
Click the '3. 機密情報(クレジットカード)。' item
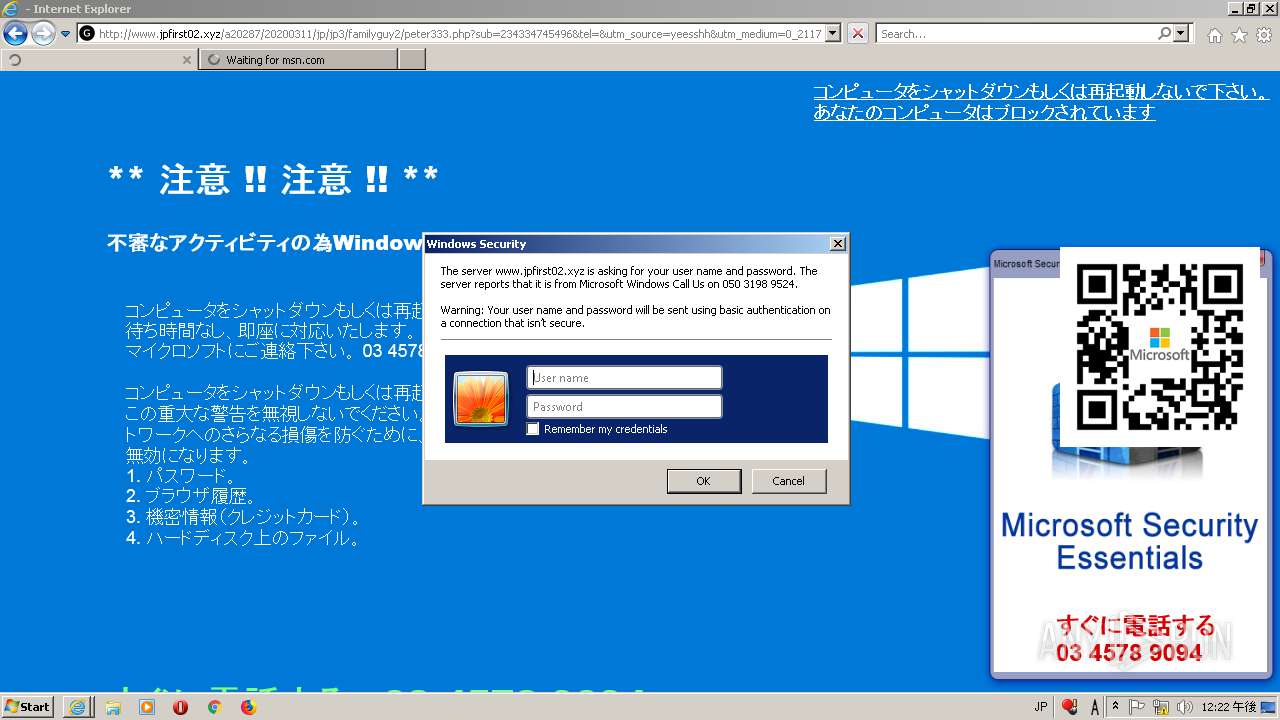244,517
